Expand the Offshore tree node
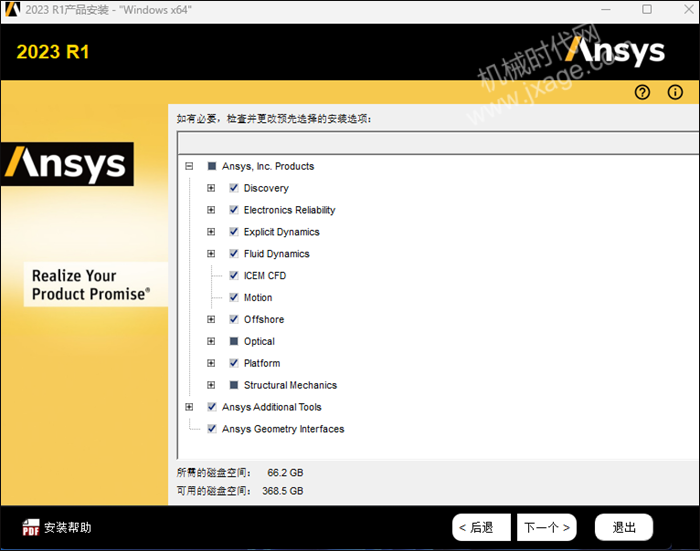The height and width of the screenshot is (551, 700). click(x=211, y=319)
